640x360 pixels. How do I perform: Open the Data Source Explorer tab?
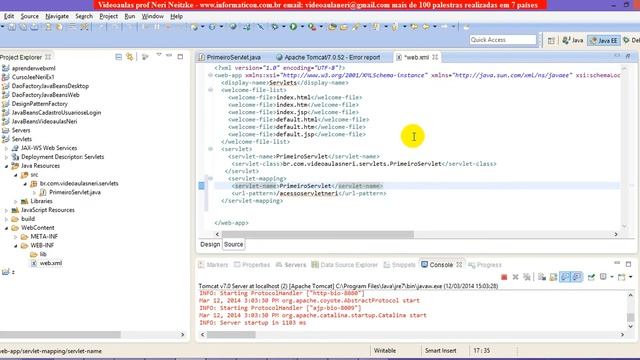(344, 265)
